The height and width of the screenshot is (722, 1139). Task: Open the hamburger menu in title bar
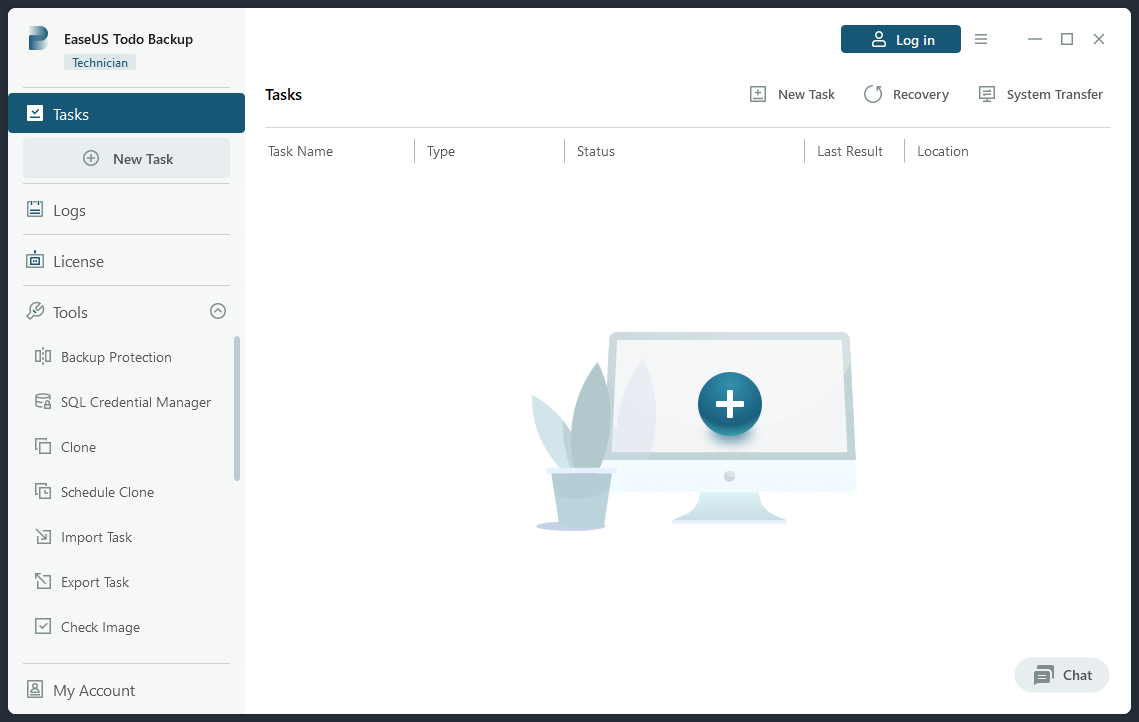pyautogui.click(x=981, y=39)
